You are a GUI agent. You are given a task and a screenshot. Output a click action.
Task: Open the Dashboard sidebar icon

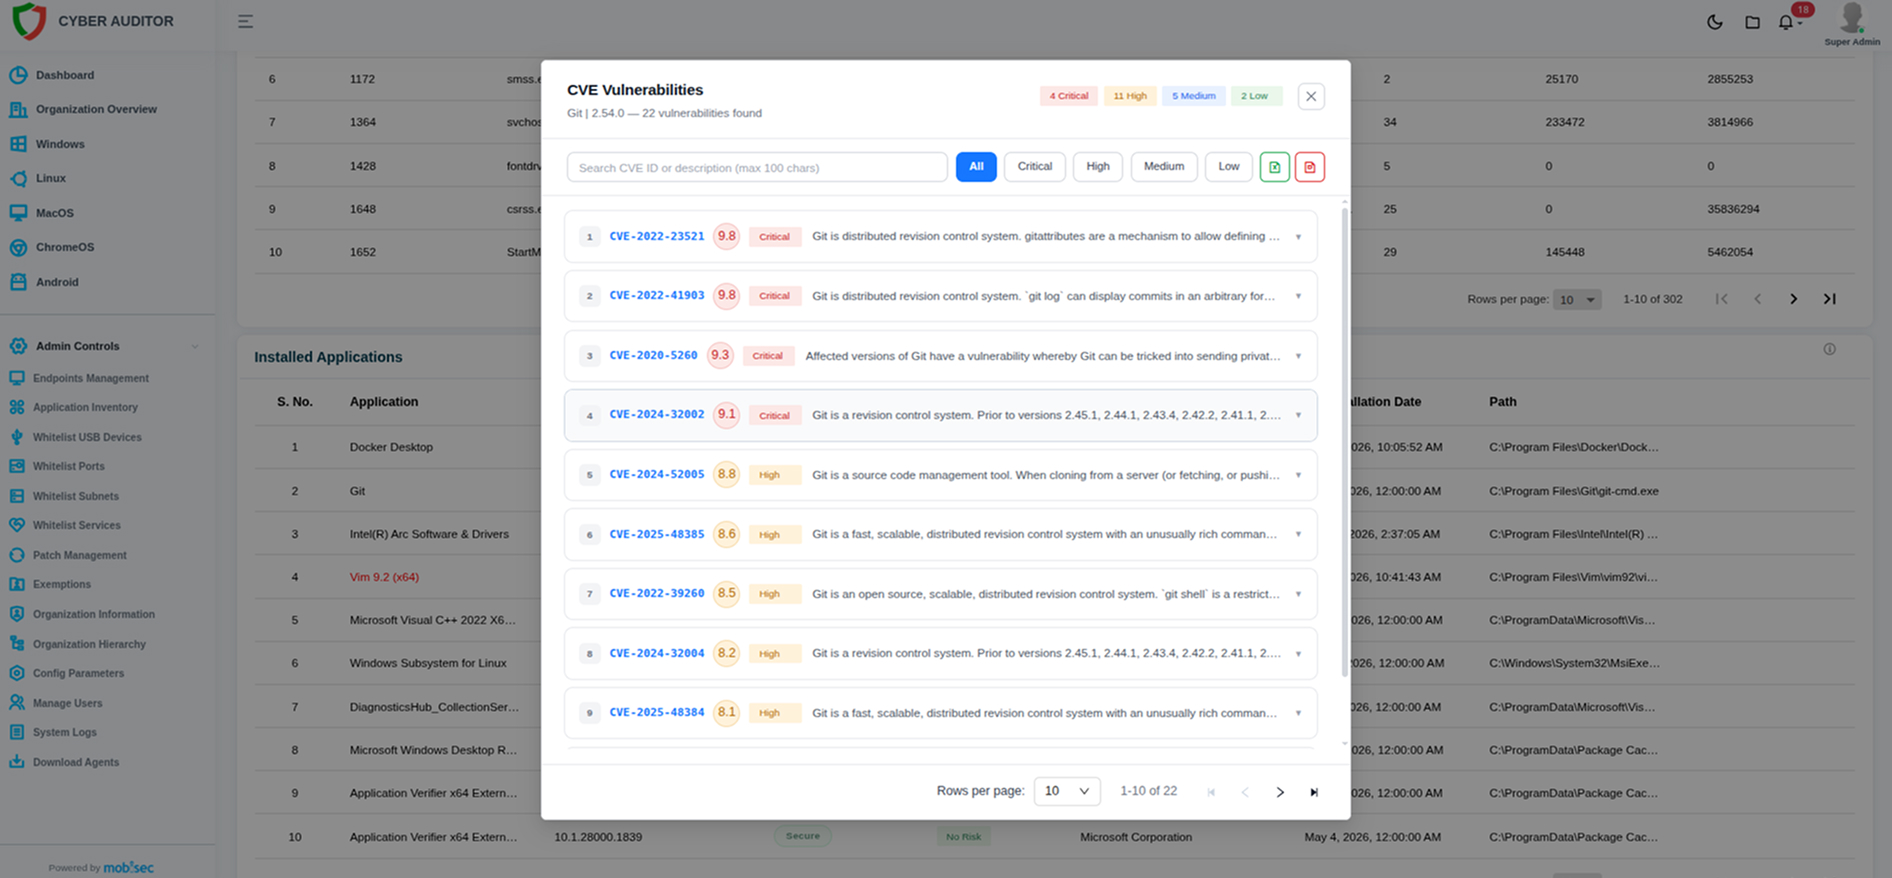tap(18, 75)
